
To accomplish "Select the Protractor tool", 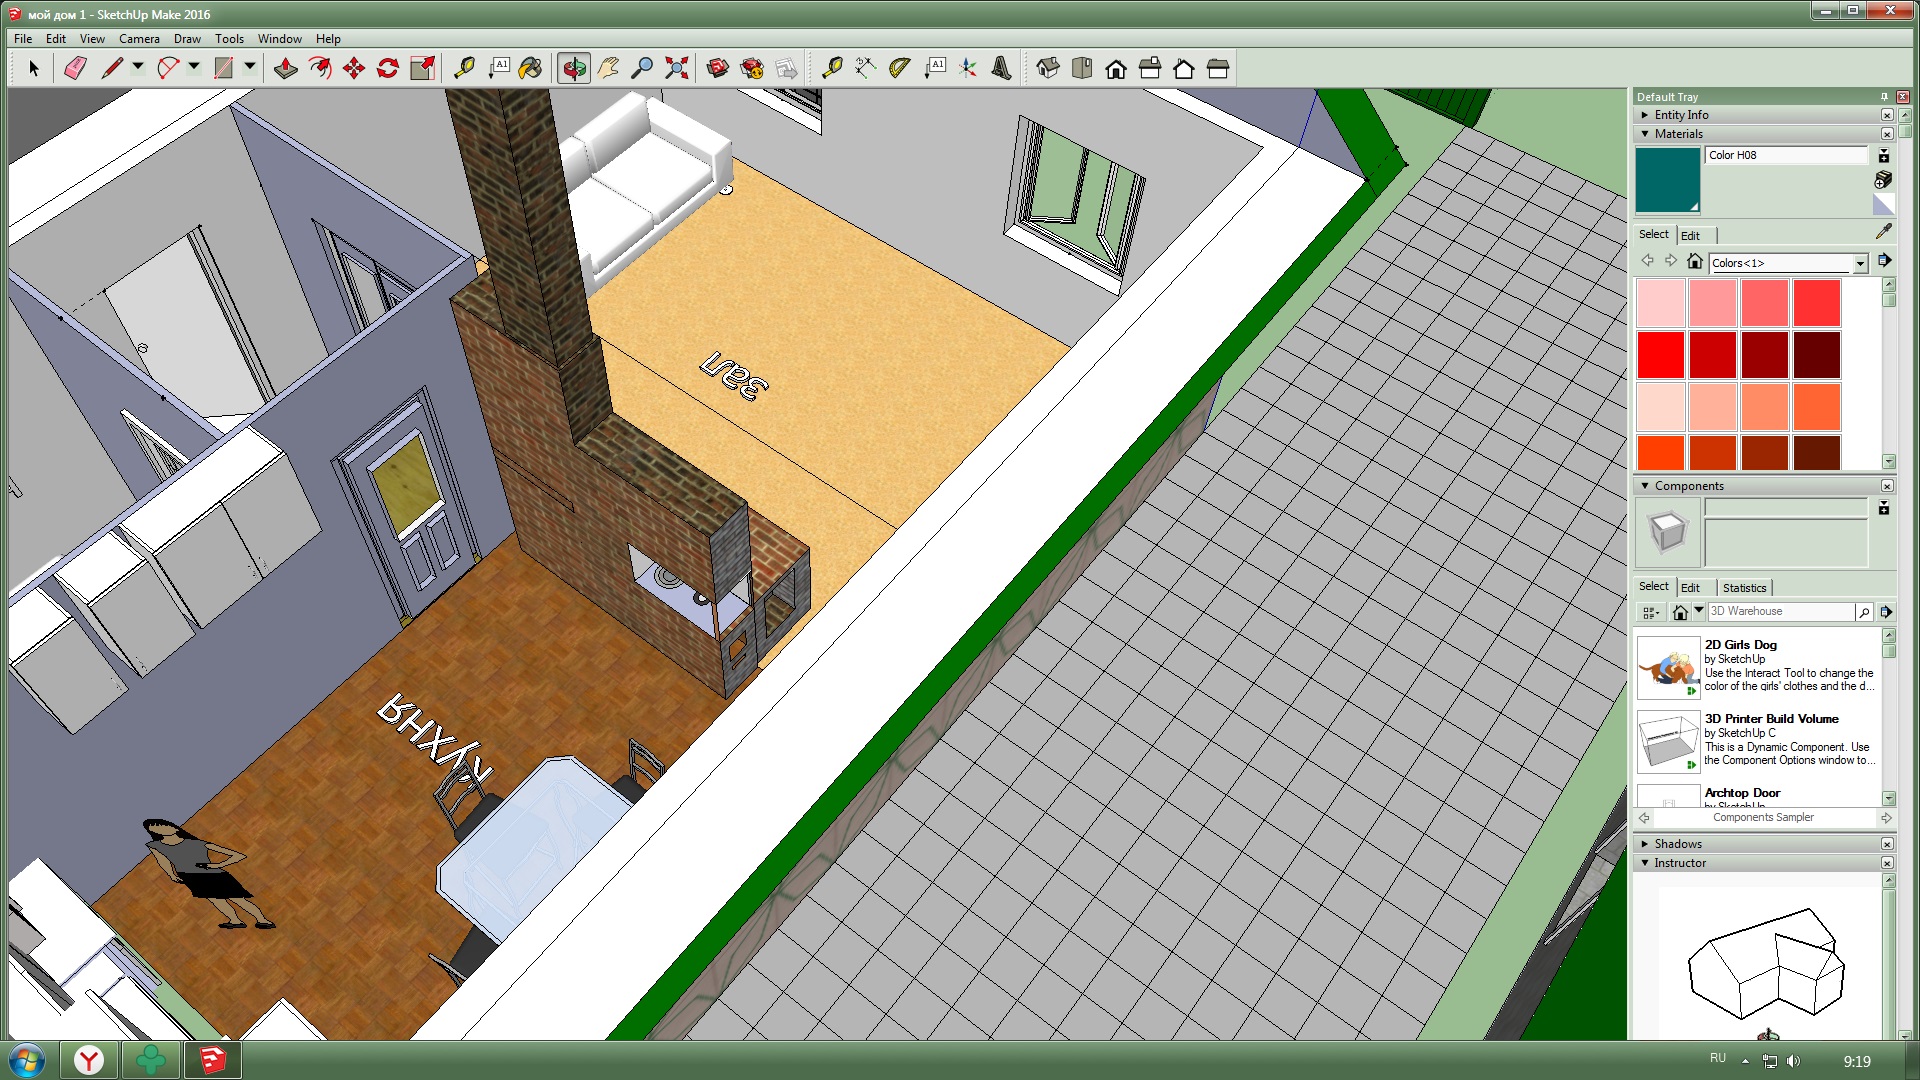I will pyautogui.click(x=900, y=68).
